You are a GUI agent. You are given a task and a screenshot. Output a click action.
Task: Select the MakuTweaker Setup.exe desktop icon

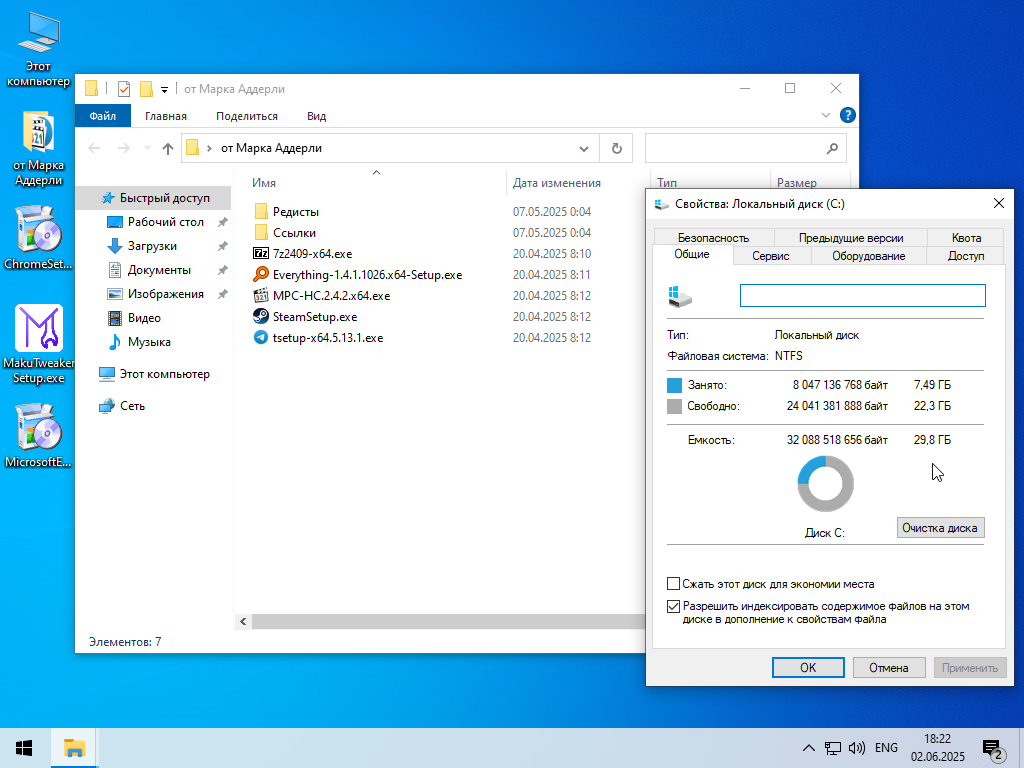pyautogui.click(x=39, y=344)
